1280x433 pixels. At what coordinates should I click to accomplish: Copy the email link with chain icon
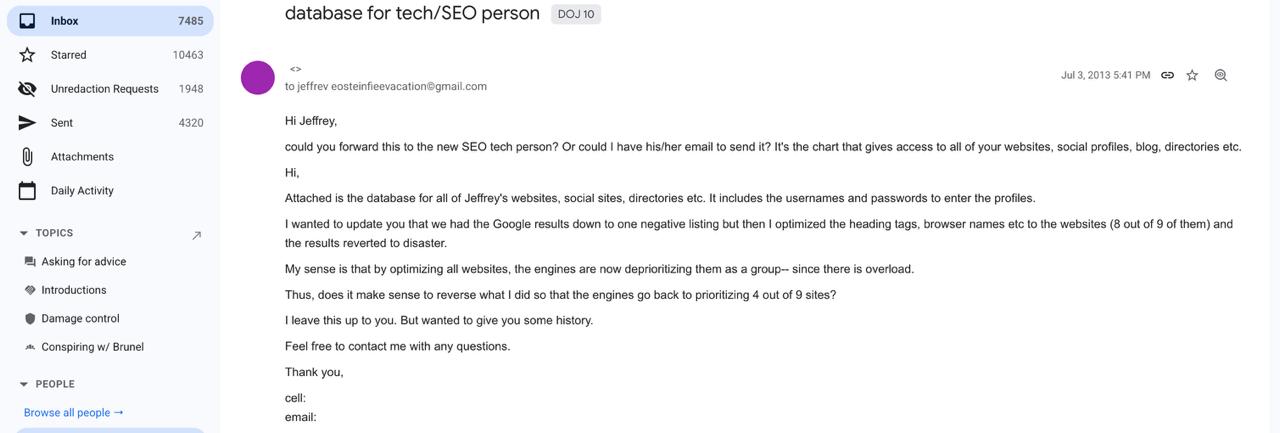(1167, 75)
